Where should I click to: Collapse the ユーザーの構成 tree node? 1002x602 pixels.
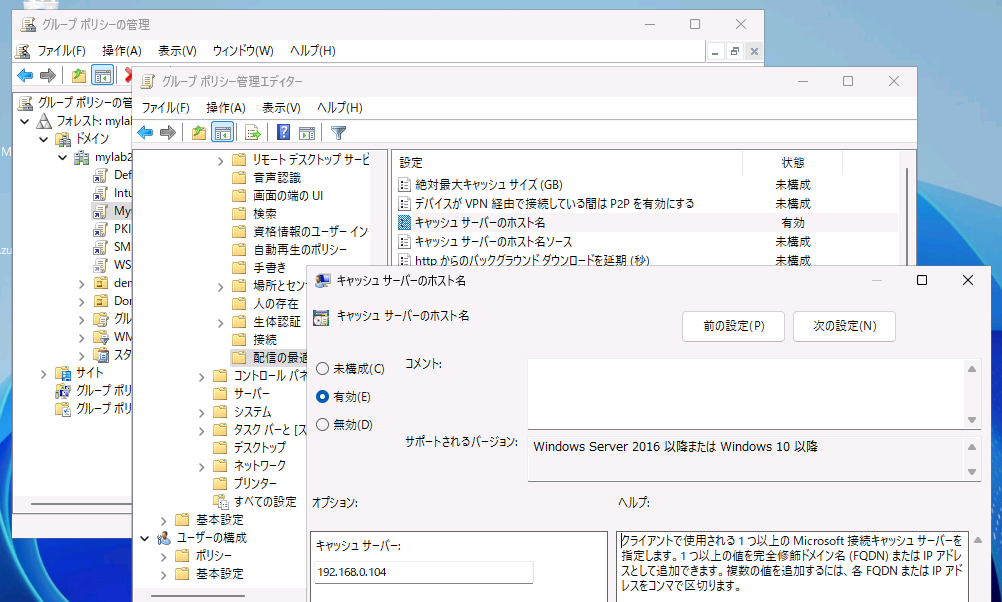145,536
